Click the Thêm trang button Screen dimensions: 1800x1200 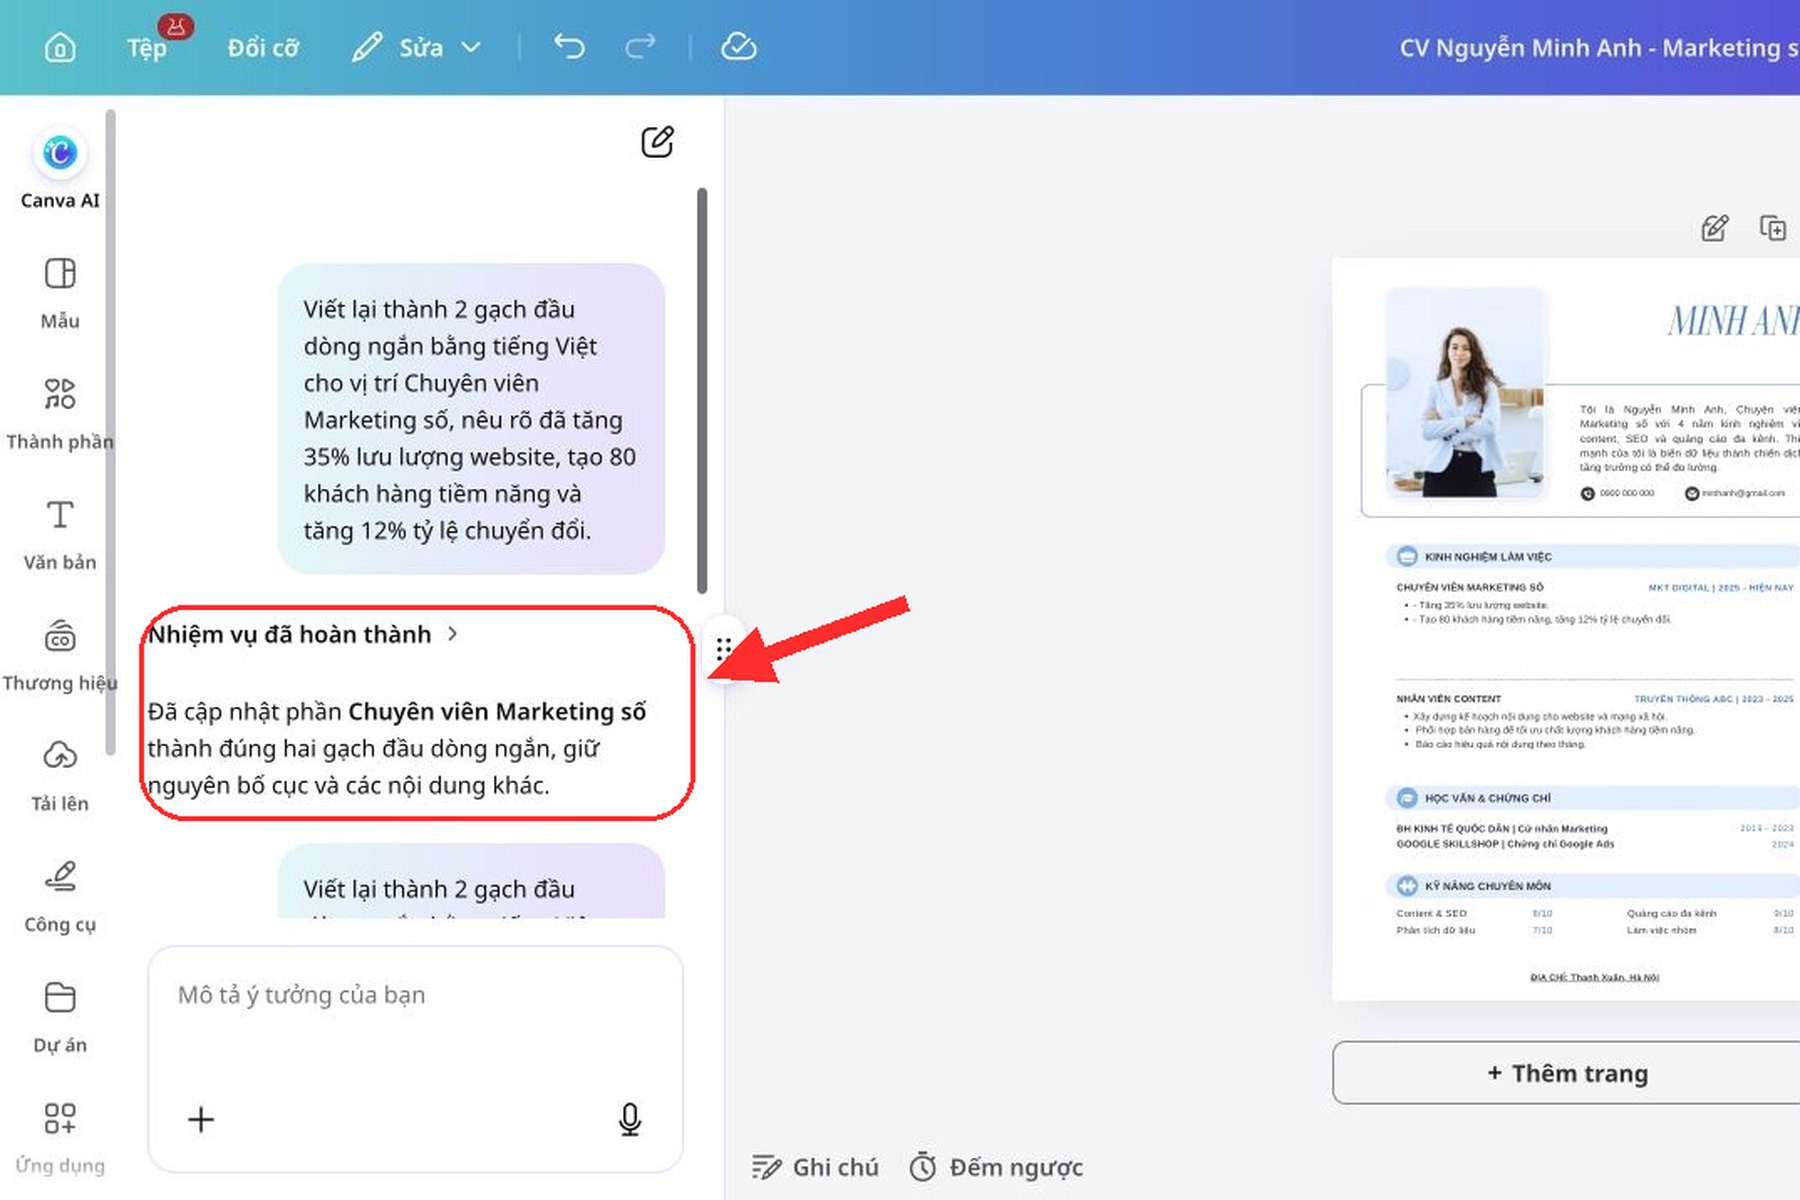pyautogui.click(x=1566, y=1073)
